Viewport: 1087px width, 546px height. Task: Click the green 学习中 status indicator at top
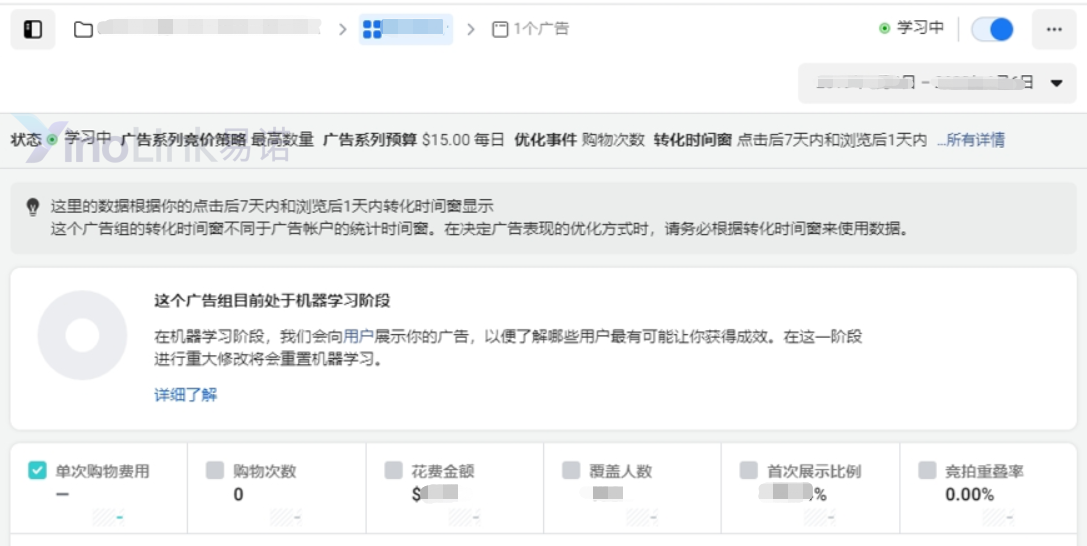pyautogui.click(x=912, y=28)
